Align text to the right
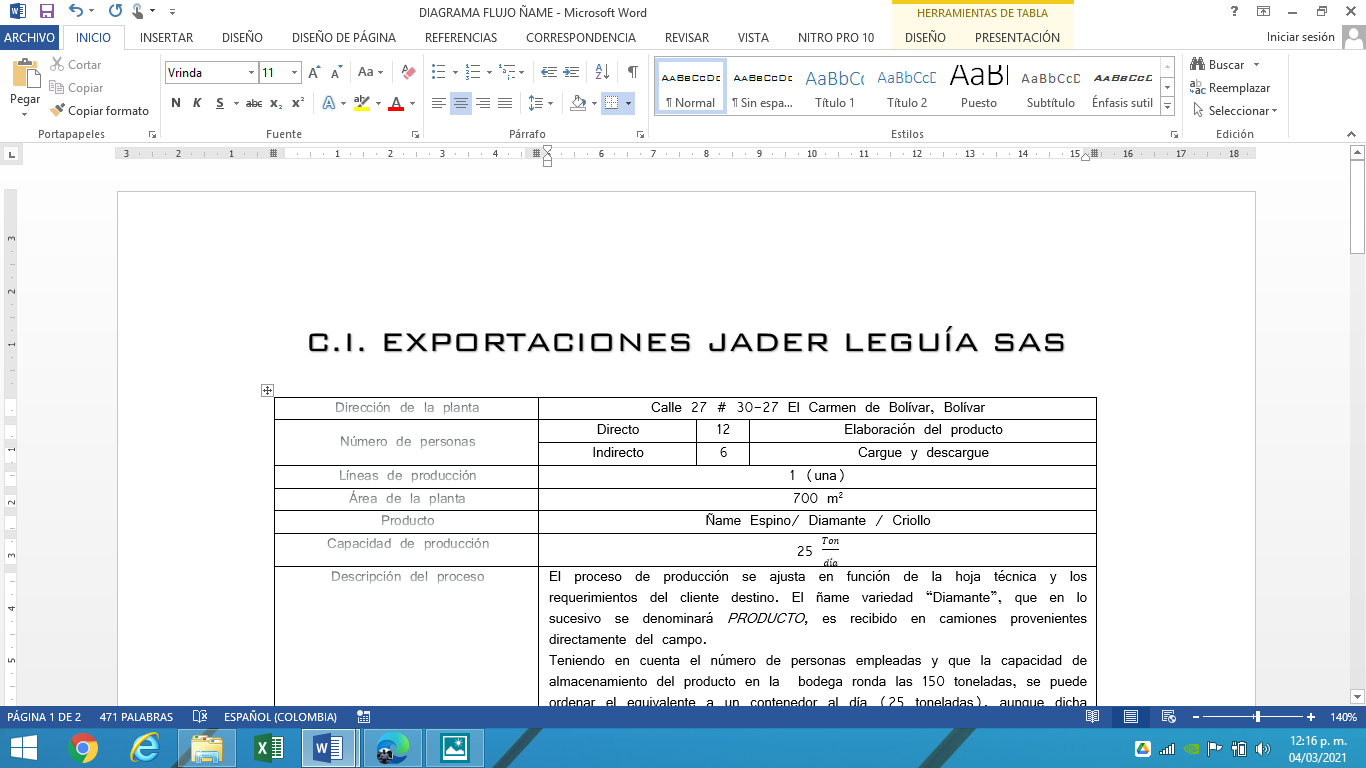The image size is (1366, 768). tap(483, 103)
